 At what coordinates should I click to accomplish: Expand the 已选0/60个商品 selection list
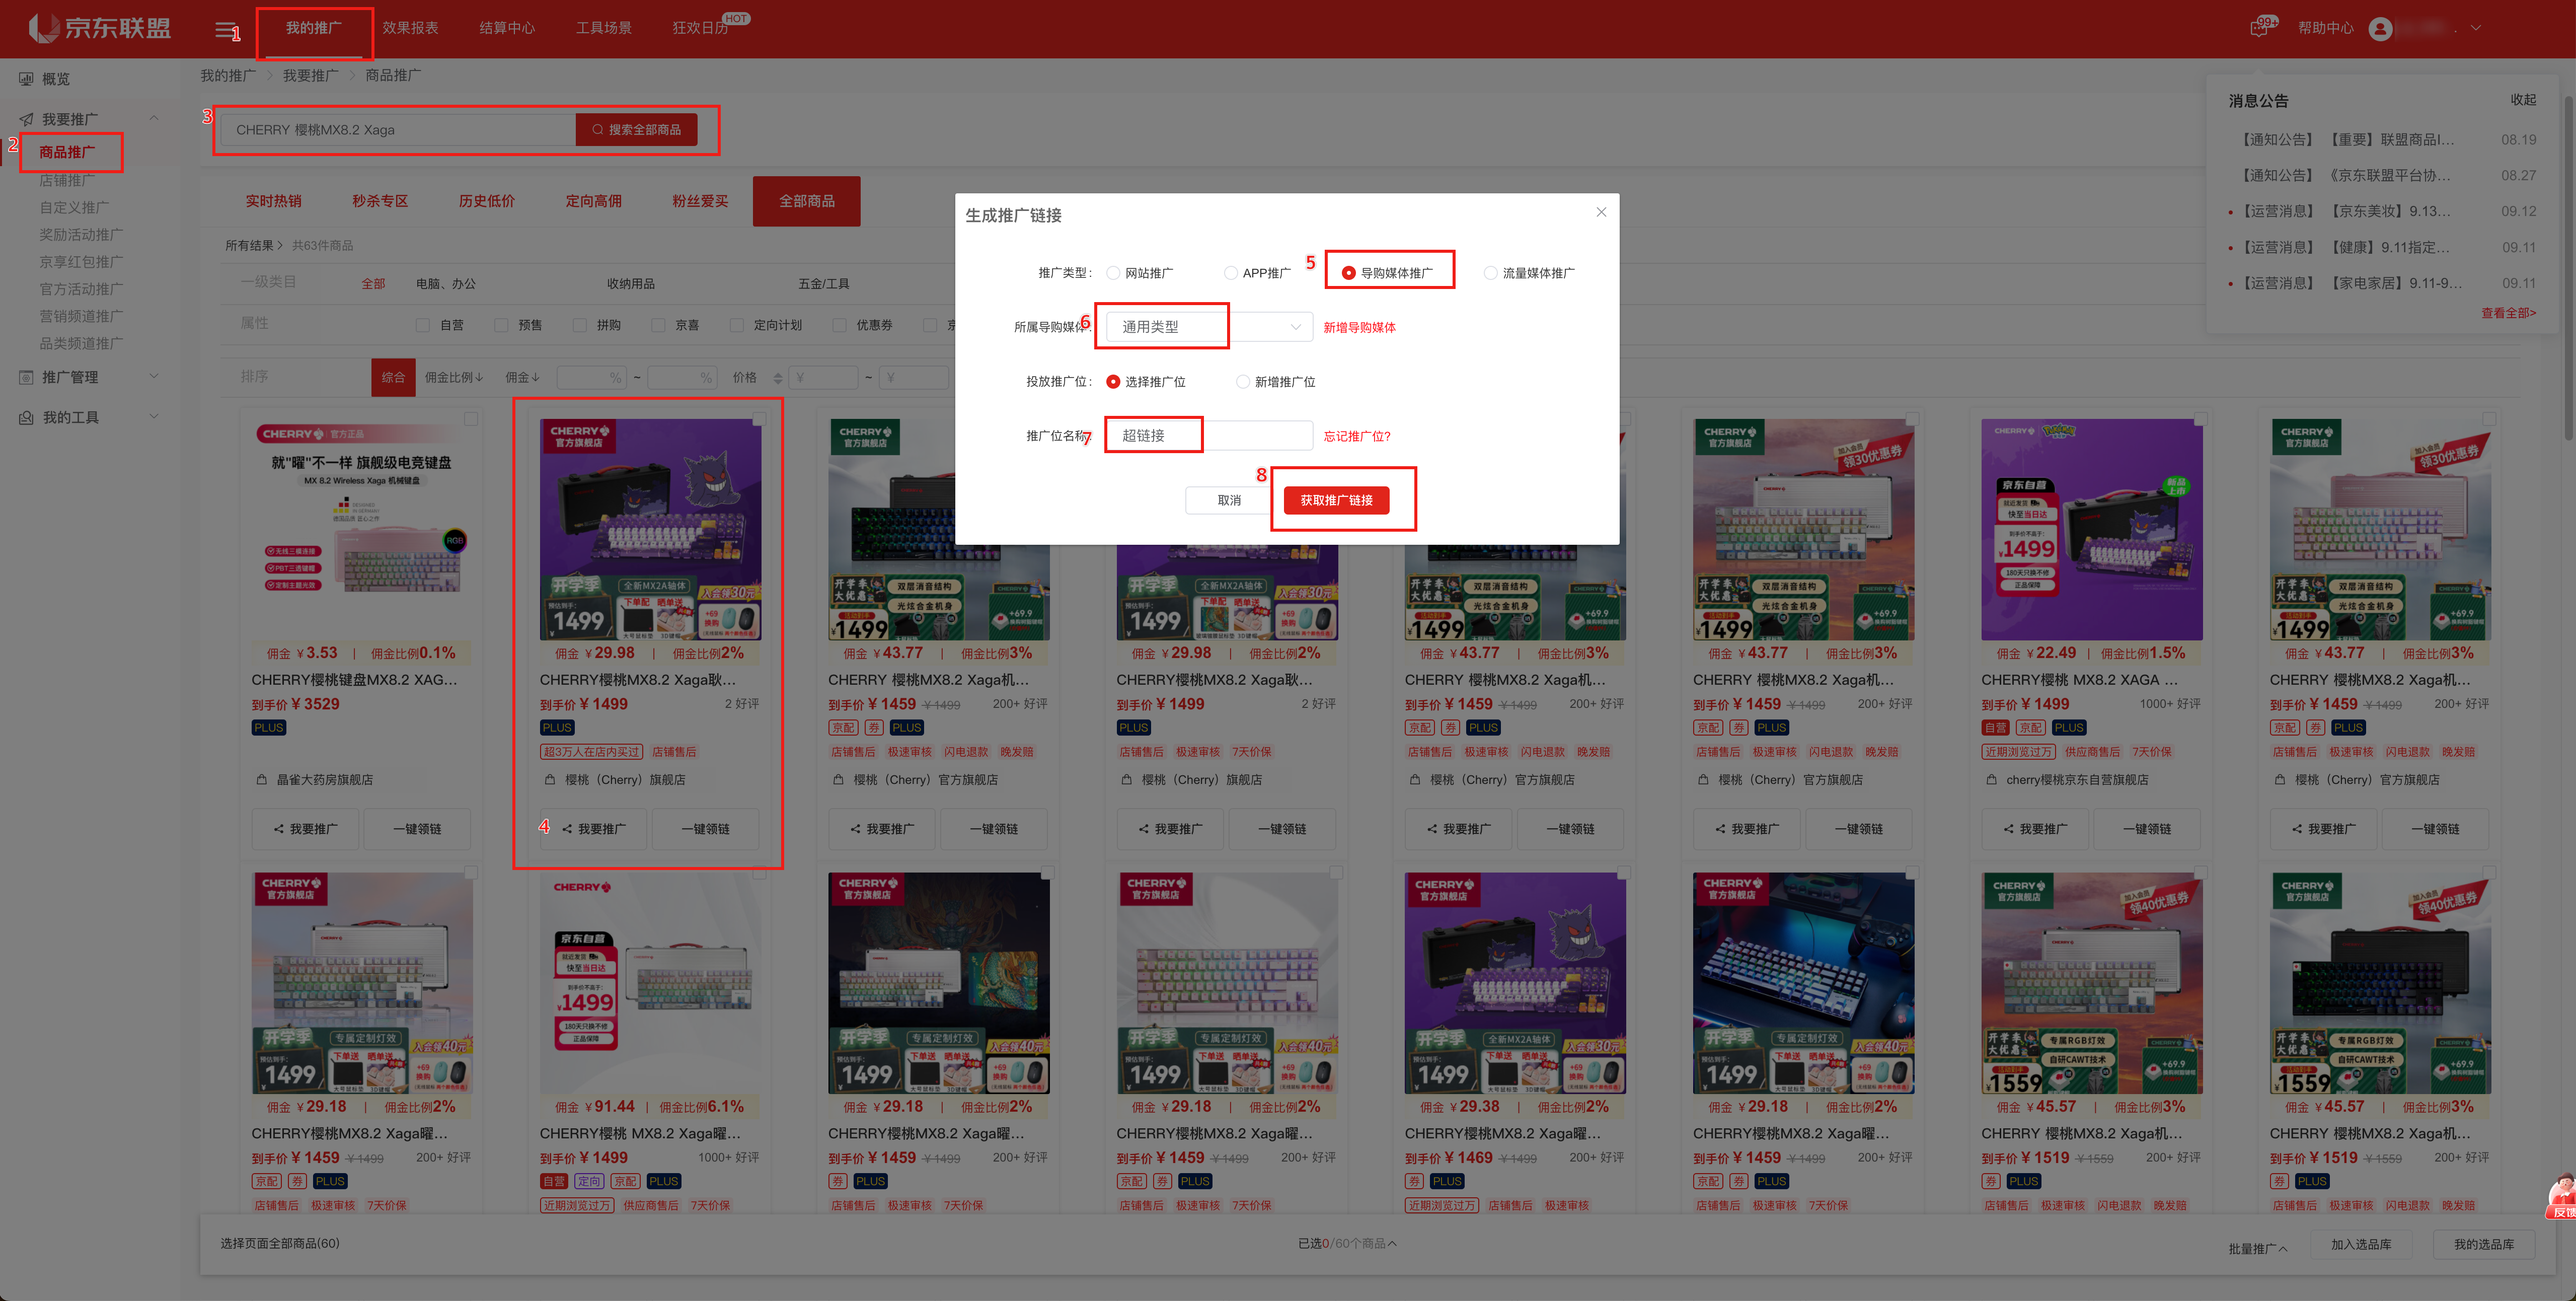1346,1243
